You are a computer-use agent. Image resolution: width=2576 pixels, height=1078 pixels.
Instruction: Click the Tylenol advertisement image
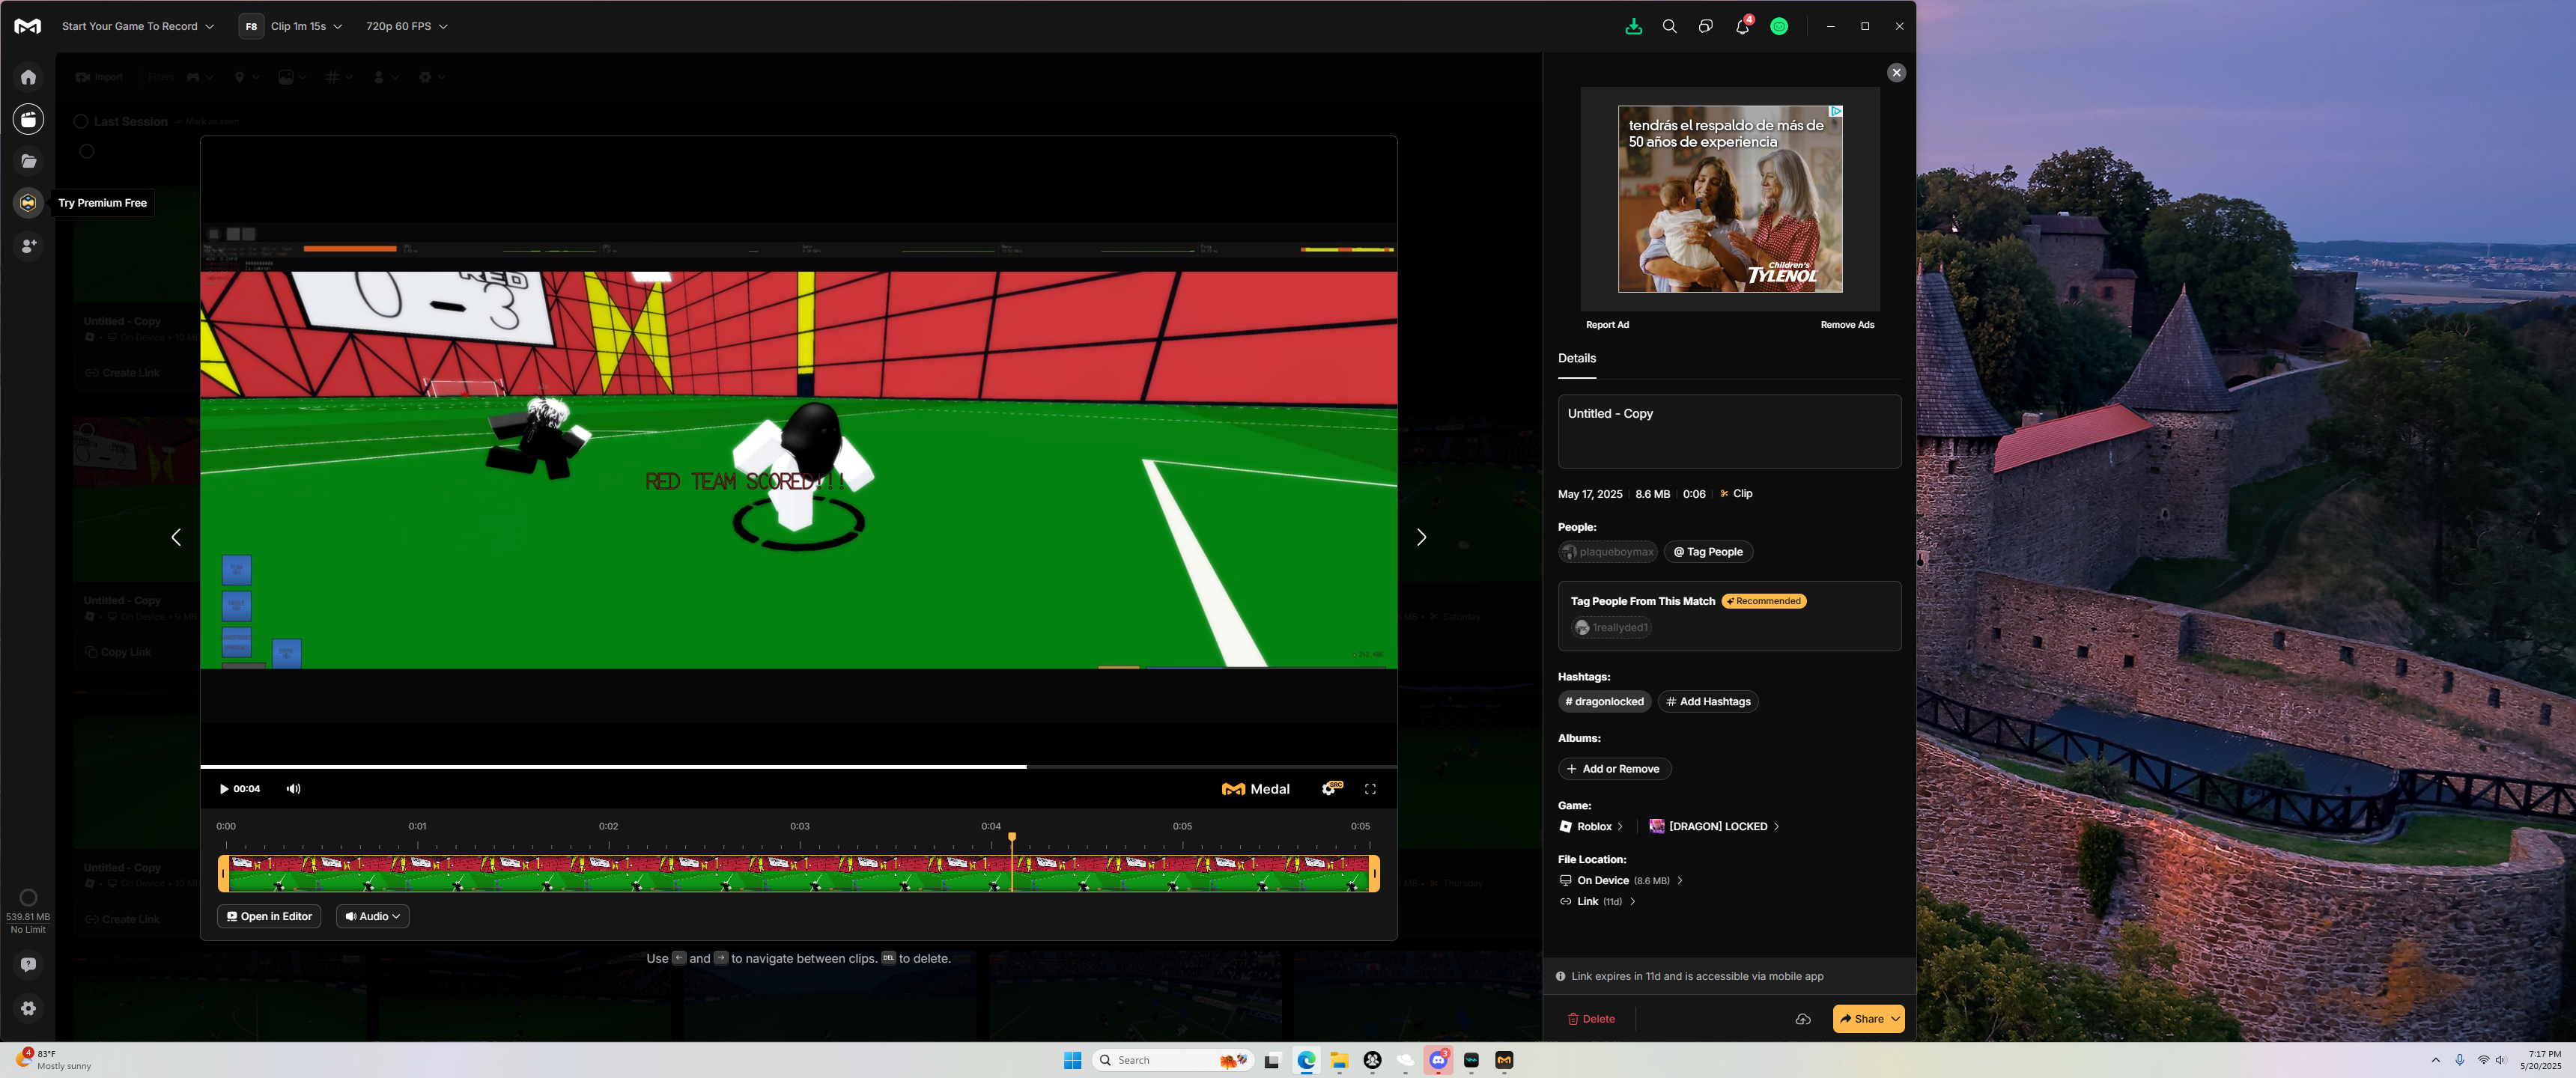tap(1729, 199)
